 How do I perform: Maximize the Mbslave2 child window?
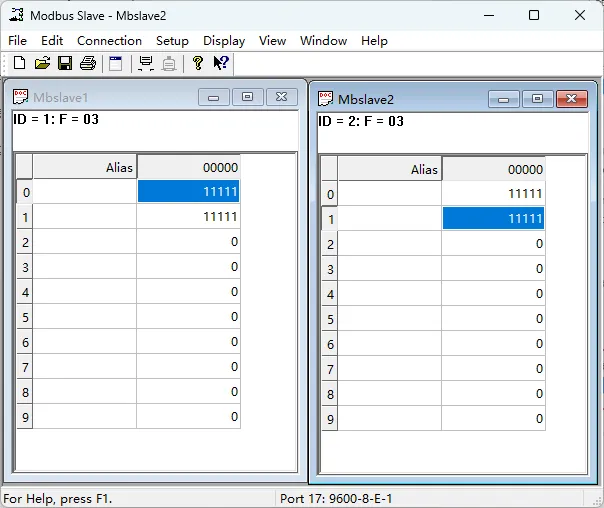click(x=537, y=99)
